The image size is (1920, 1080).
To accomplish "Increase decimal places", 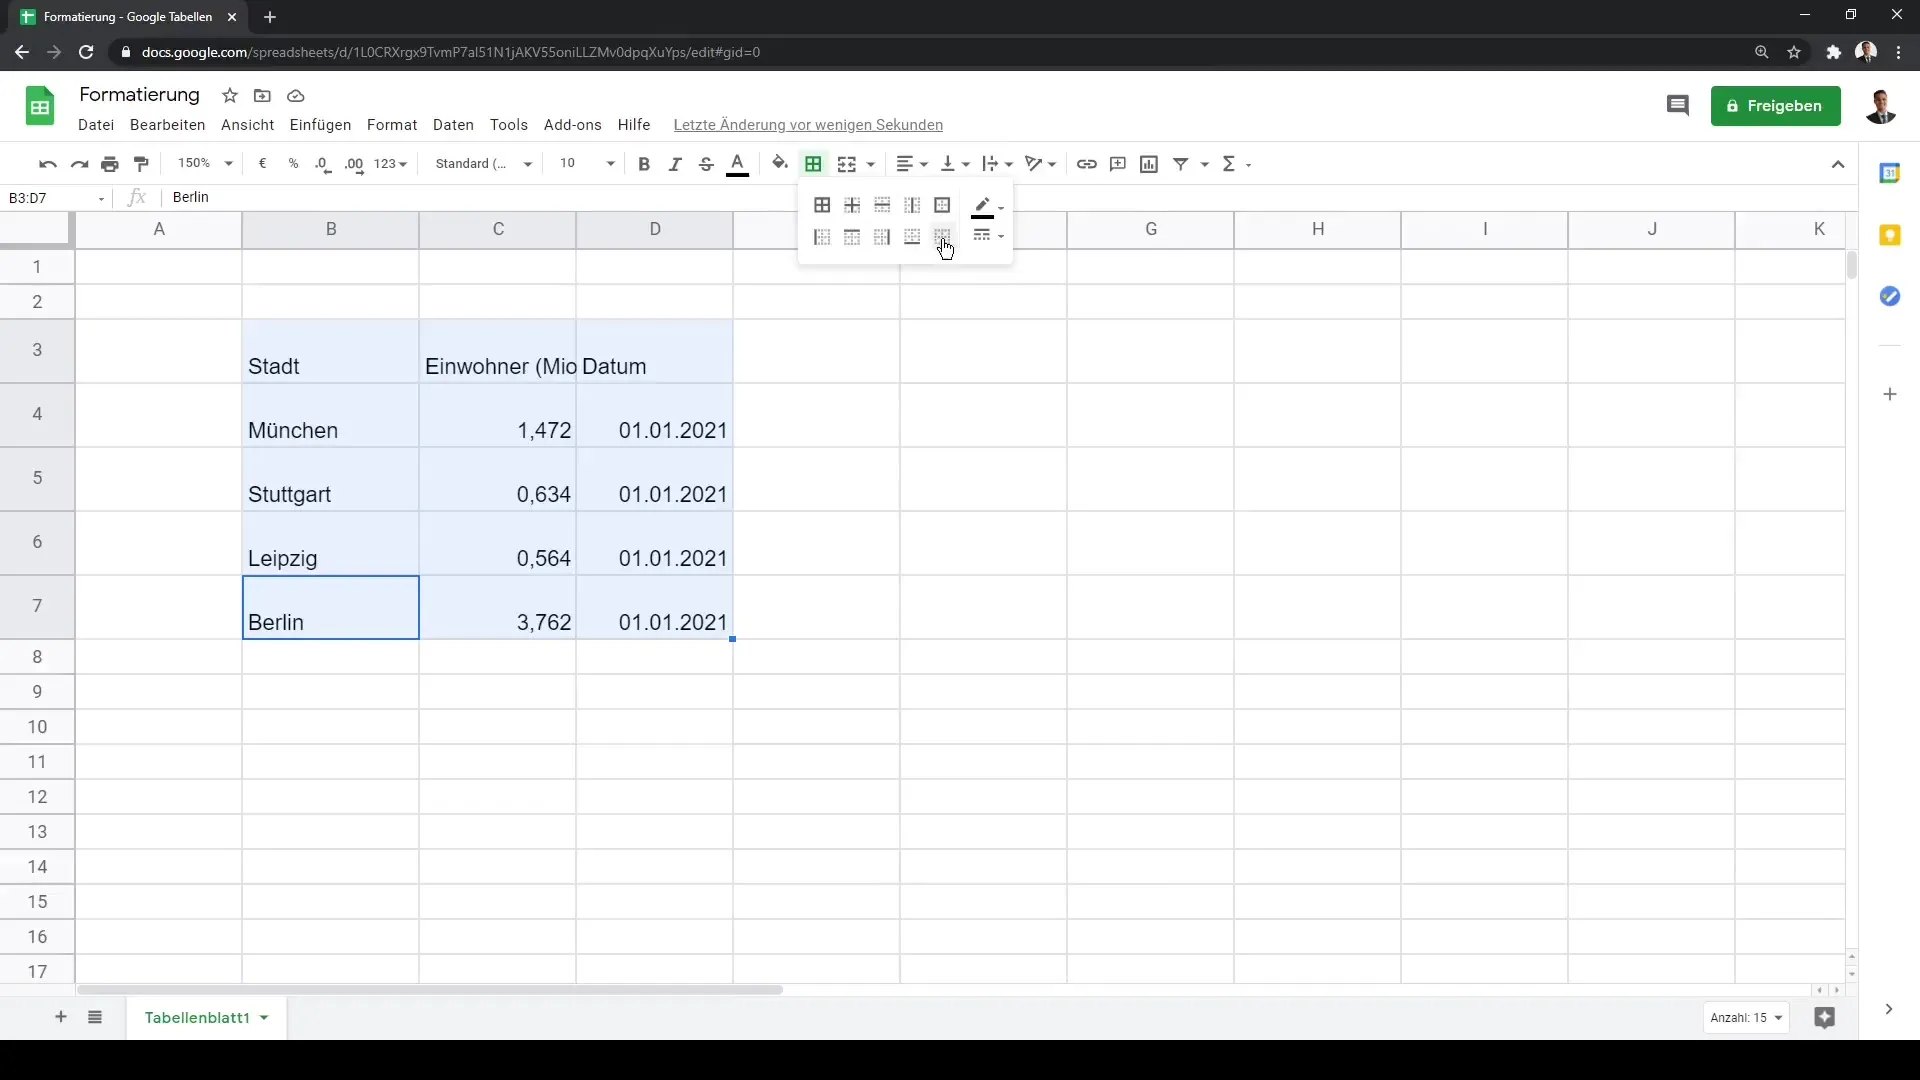I will coord(354,164).
